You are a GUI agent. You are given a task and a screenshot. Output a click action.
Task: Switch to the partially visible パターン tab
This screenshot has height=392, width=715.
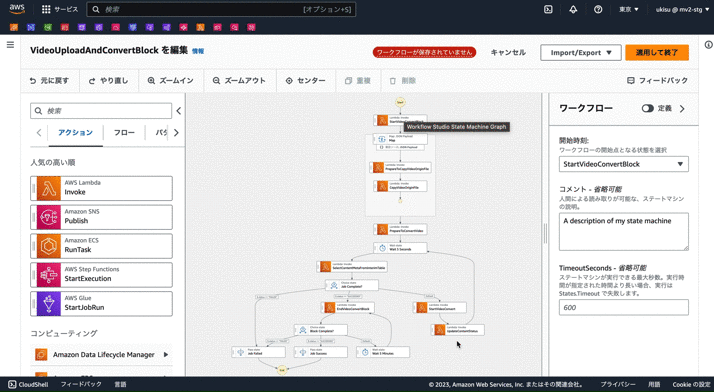tap(161, 133)
